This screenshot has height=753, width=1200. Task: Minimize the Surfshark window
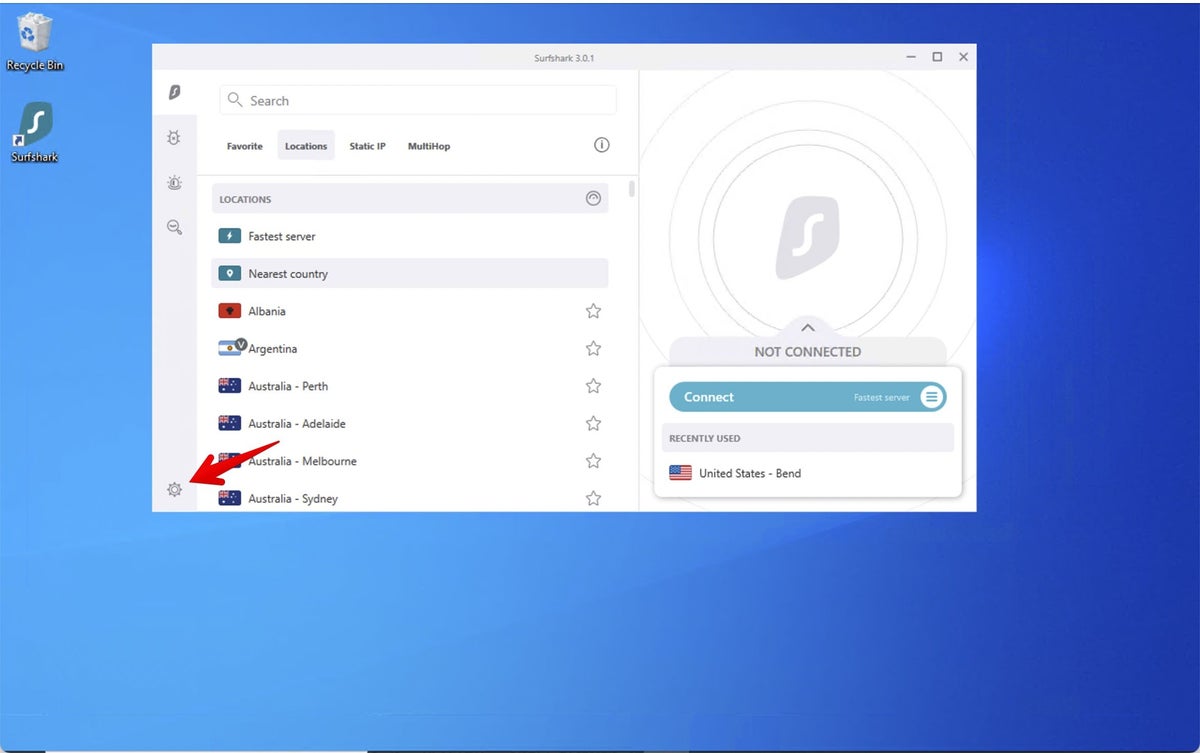pos(911,57)
